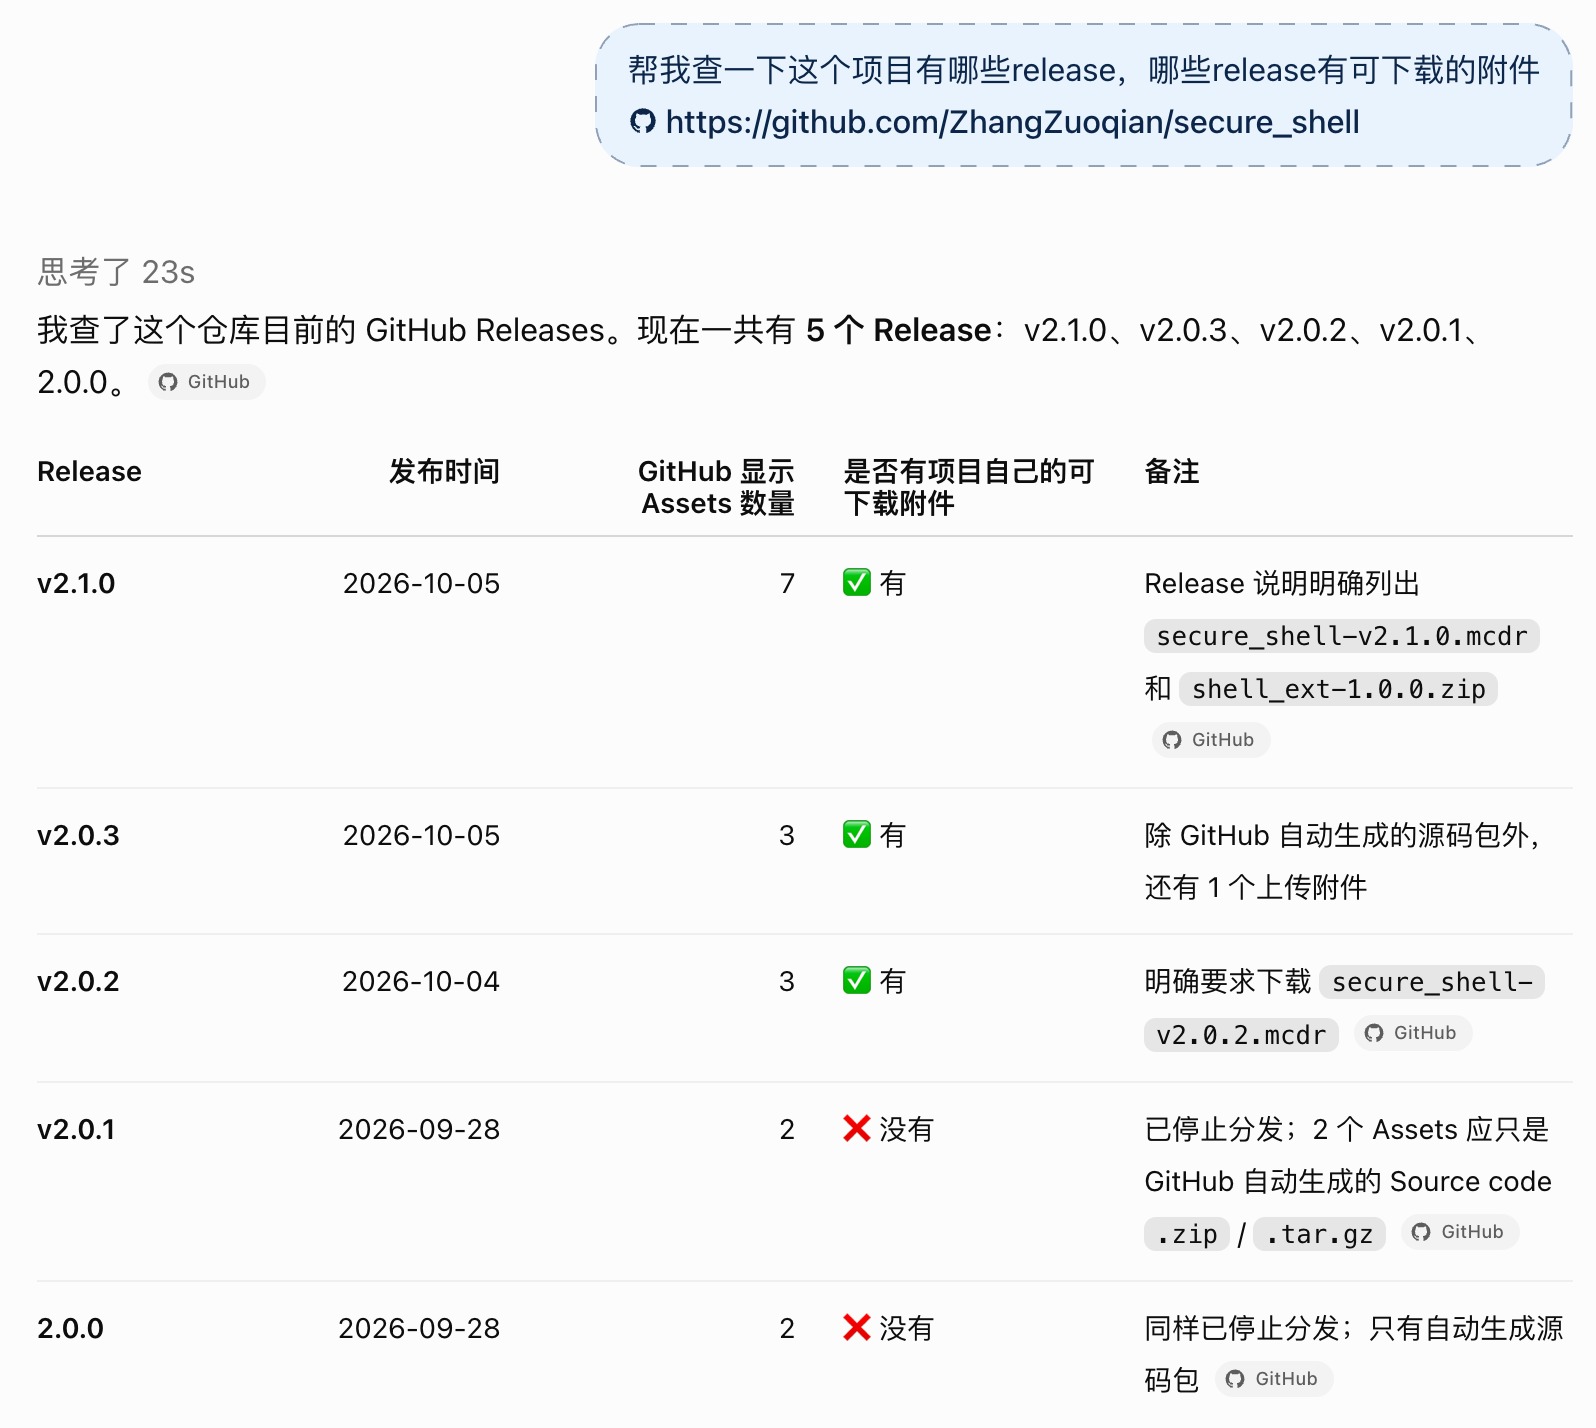
Task: Click the 发布时间 column header
Action: (x=444, y=471)
